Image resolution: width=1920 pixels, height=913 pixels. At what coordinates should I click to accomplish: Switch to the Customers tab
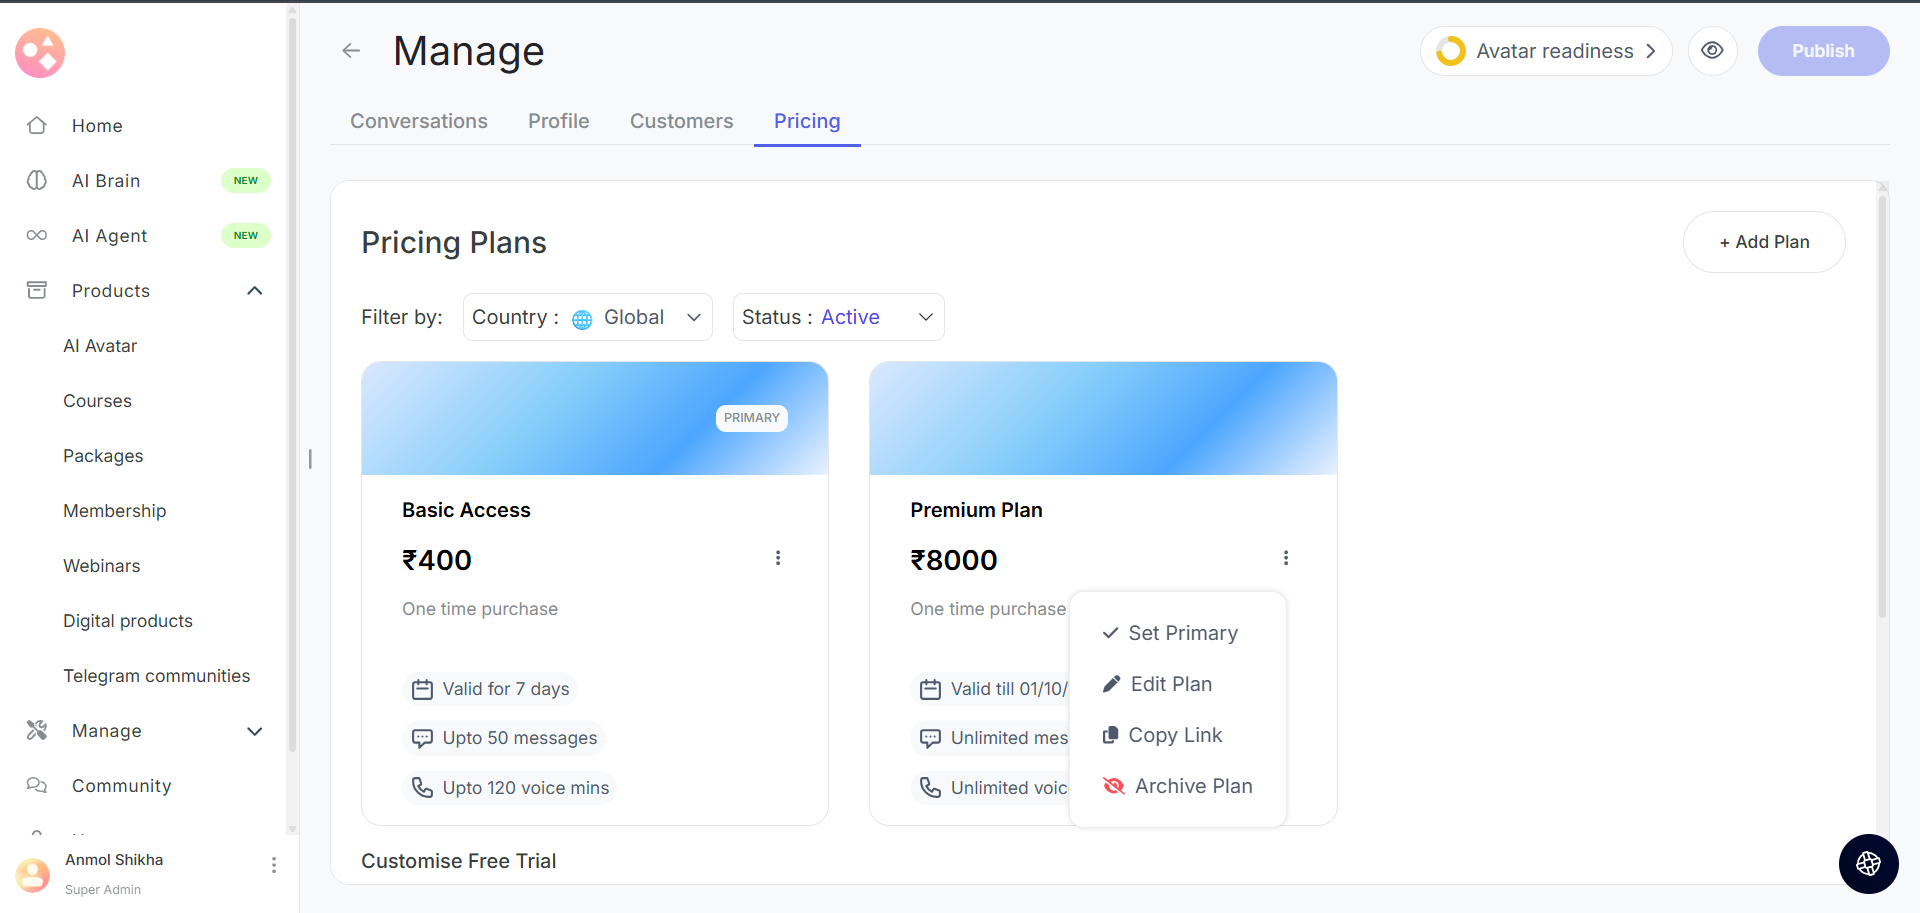[x=681, y=121]
